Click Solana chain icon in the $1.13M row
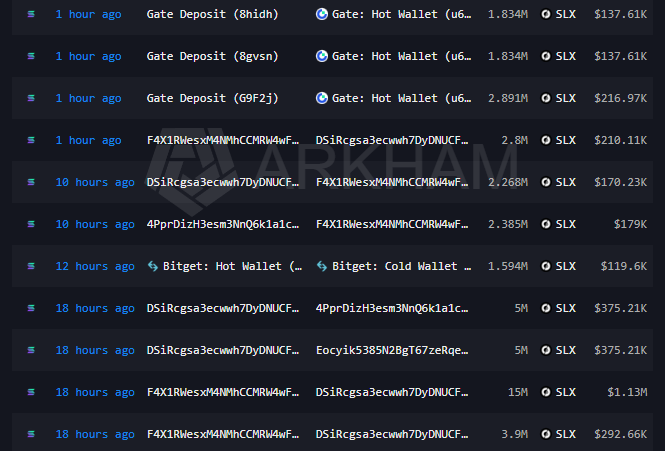Image resolution: width=665 pixels, height=451 pixels. (x=31, y=392)
